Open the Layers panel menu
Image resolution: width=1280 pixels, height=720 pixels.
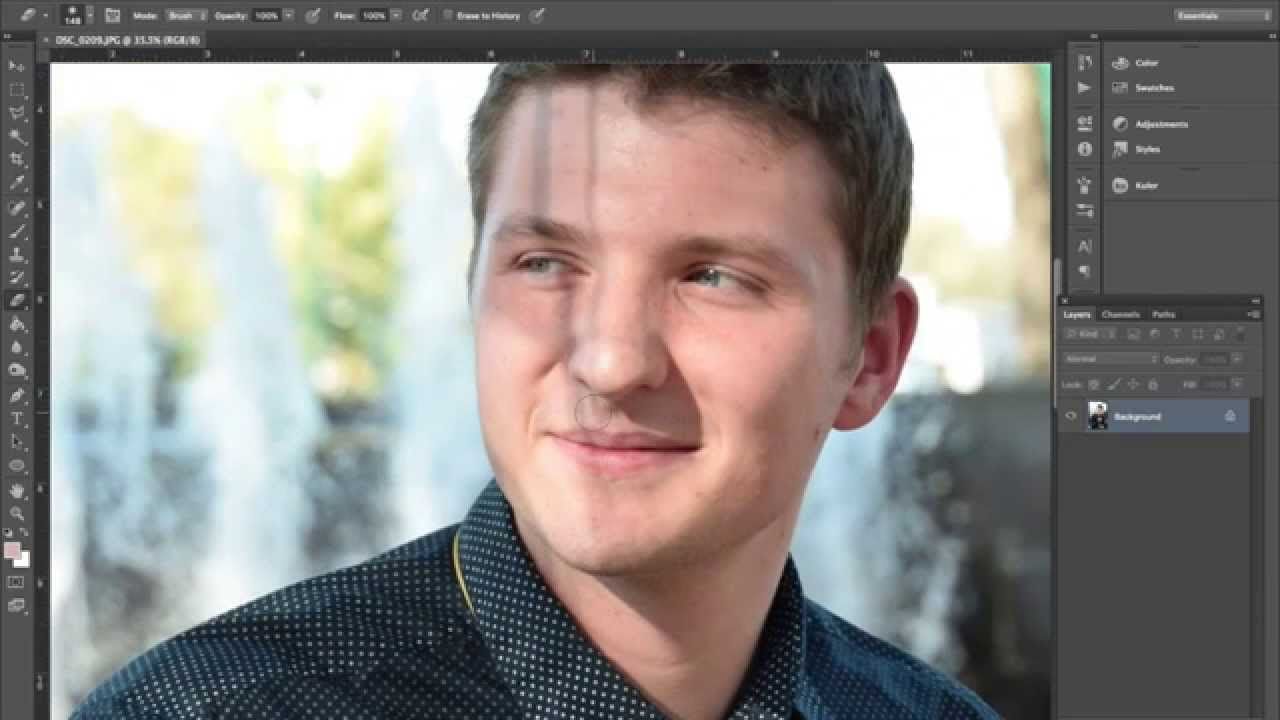[1254, 314]
